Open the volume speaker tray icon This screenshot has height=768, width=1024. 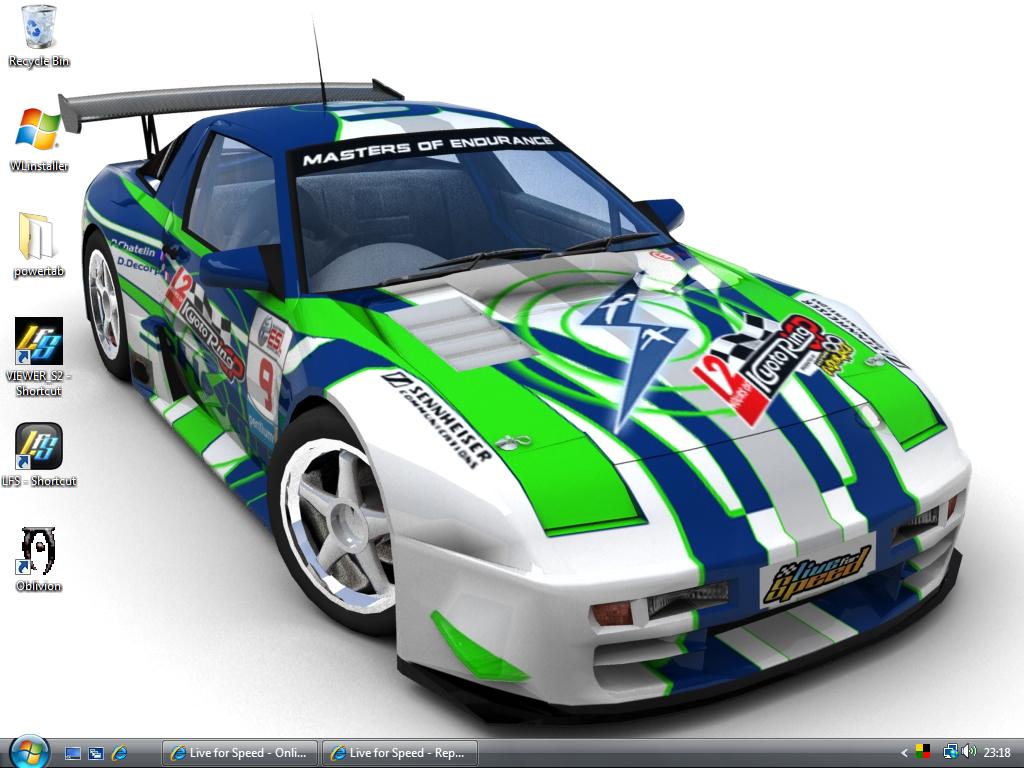[968, 752]
